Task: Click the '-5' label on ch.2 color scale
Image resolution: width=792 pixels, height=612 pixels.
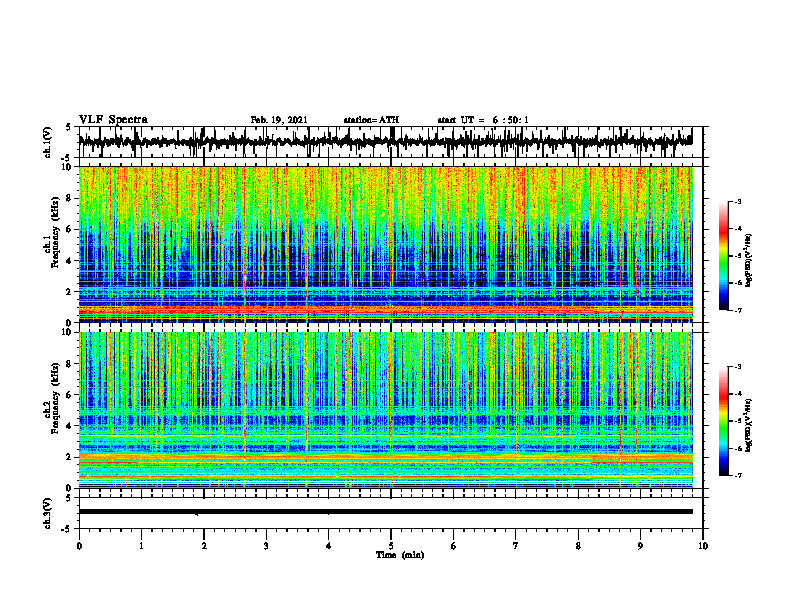Action: (x=737, y=421)
